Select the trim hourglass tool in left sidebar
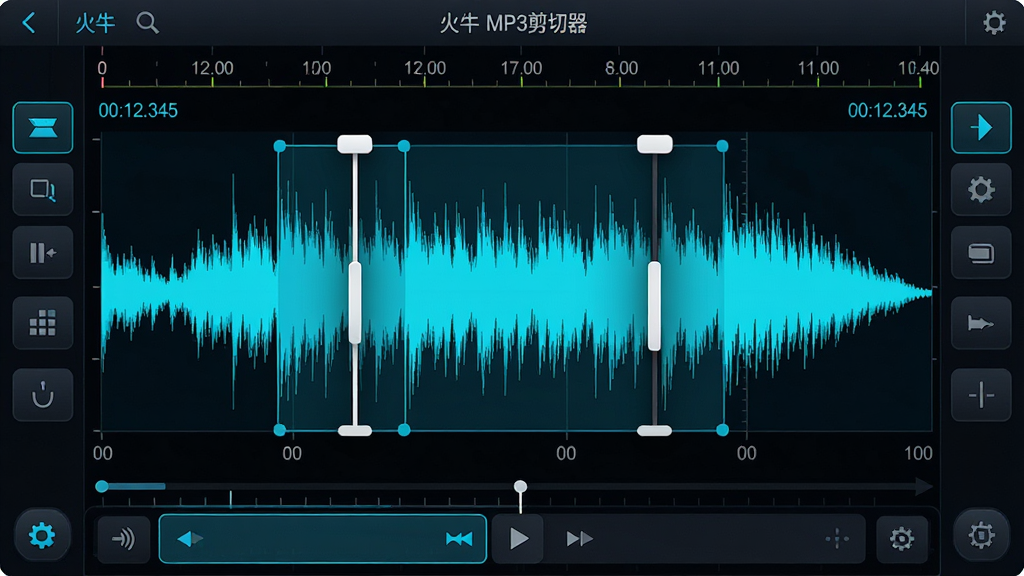The image size is (1024, 576). [x=42, y=127]
